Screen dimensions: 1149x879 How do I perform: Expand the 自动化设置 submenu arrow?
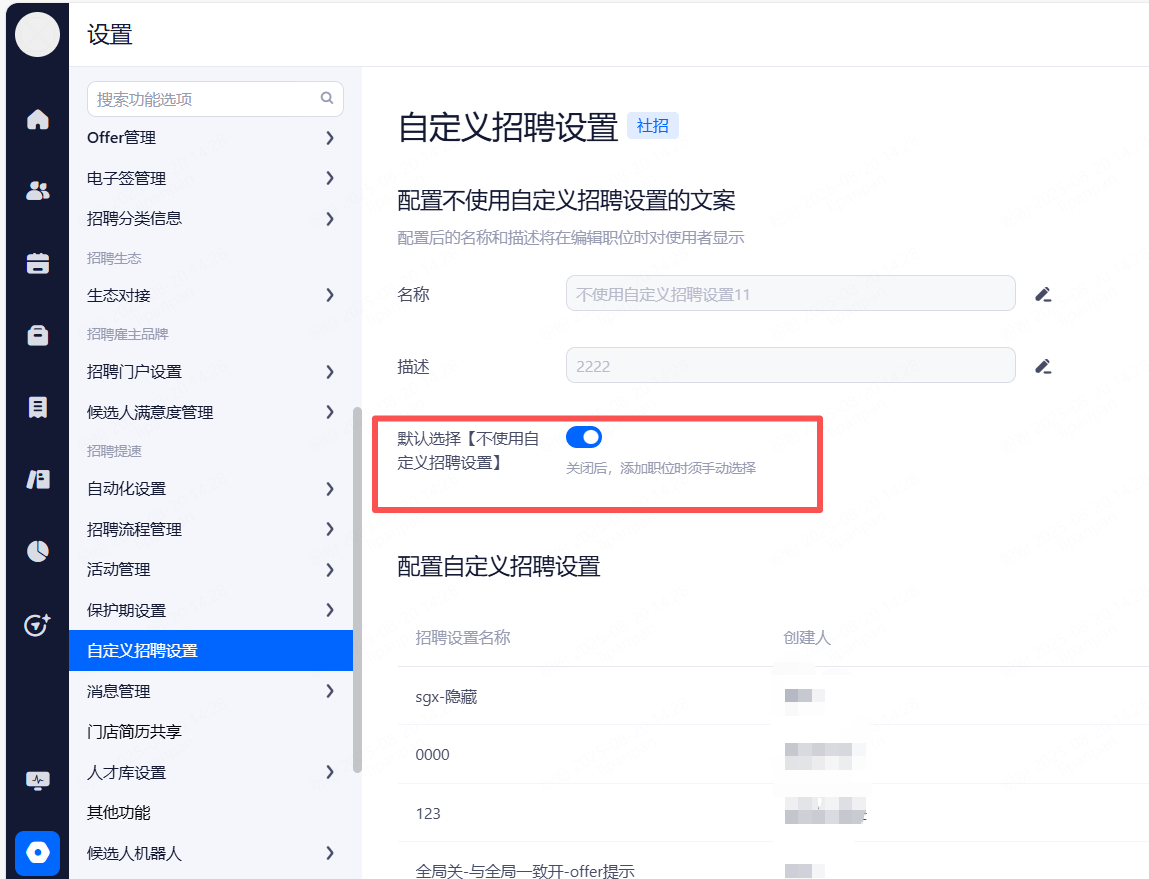[329, 489]
